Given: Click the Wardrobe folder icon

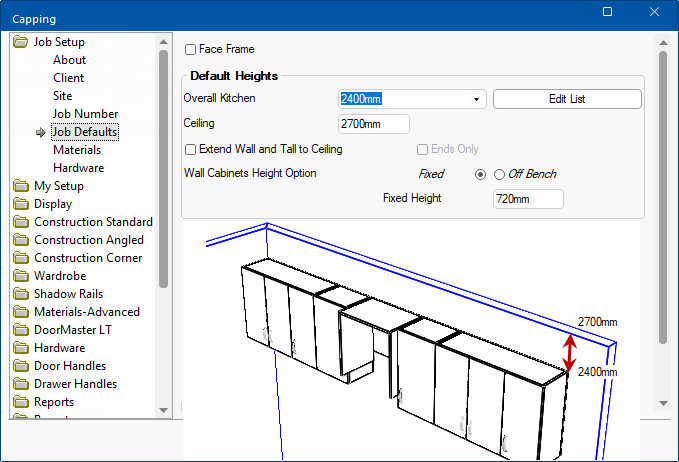Looking at the screenshot, I should pyautogui.click(x=21, y=276).
